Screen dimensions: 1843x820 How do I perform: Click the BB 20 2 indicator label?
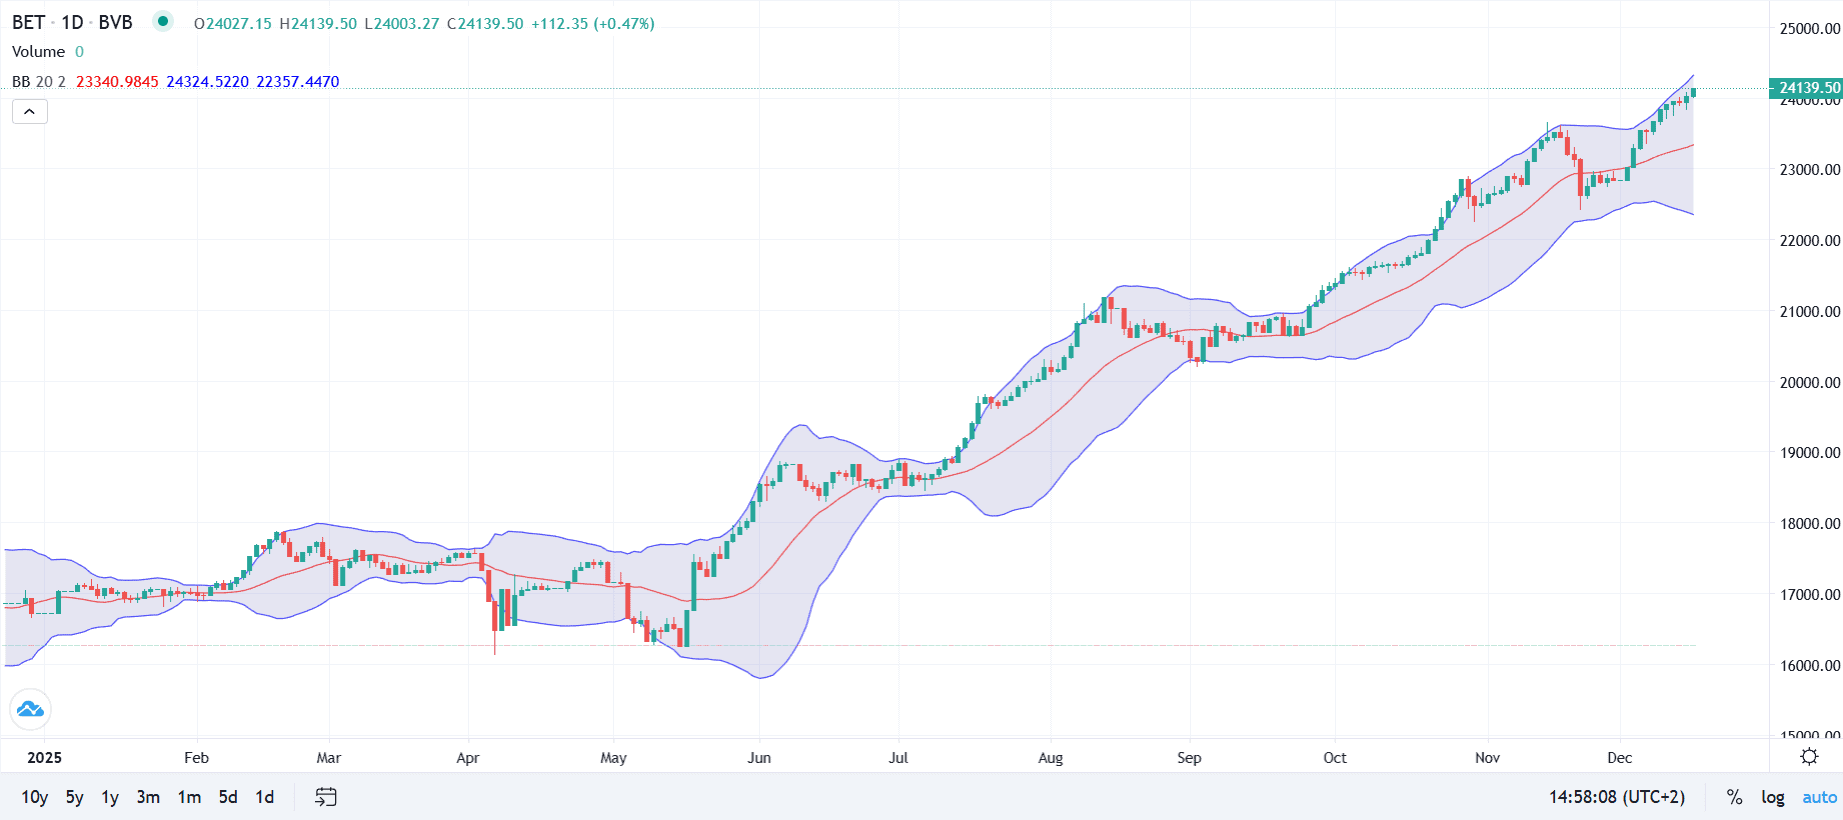point(39,82)
